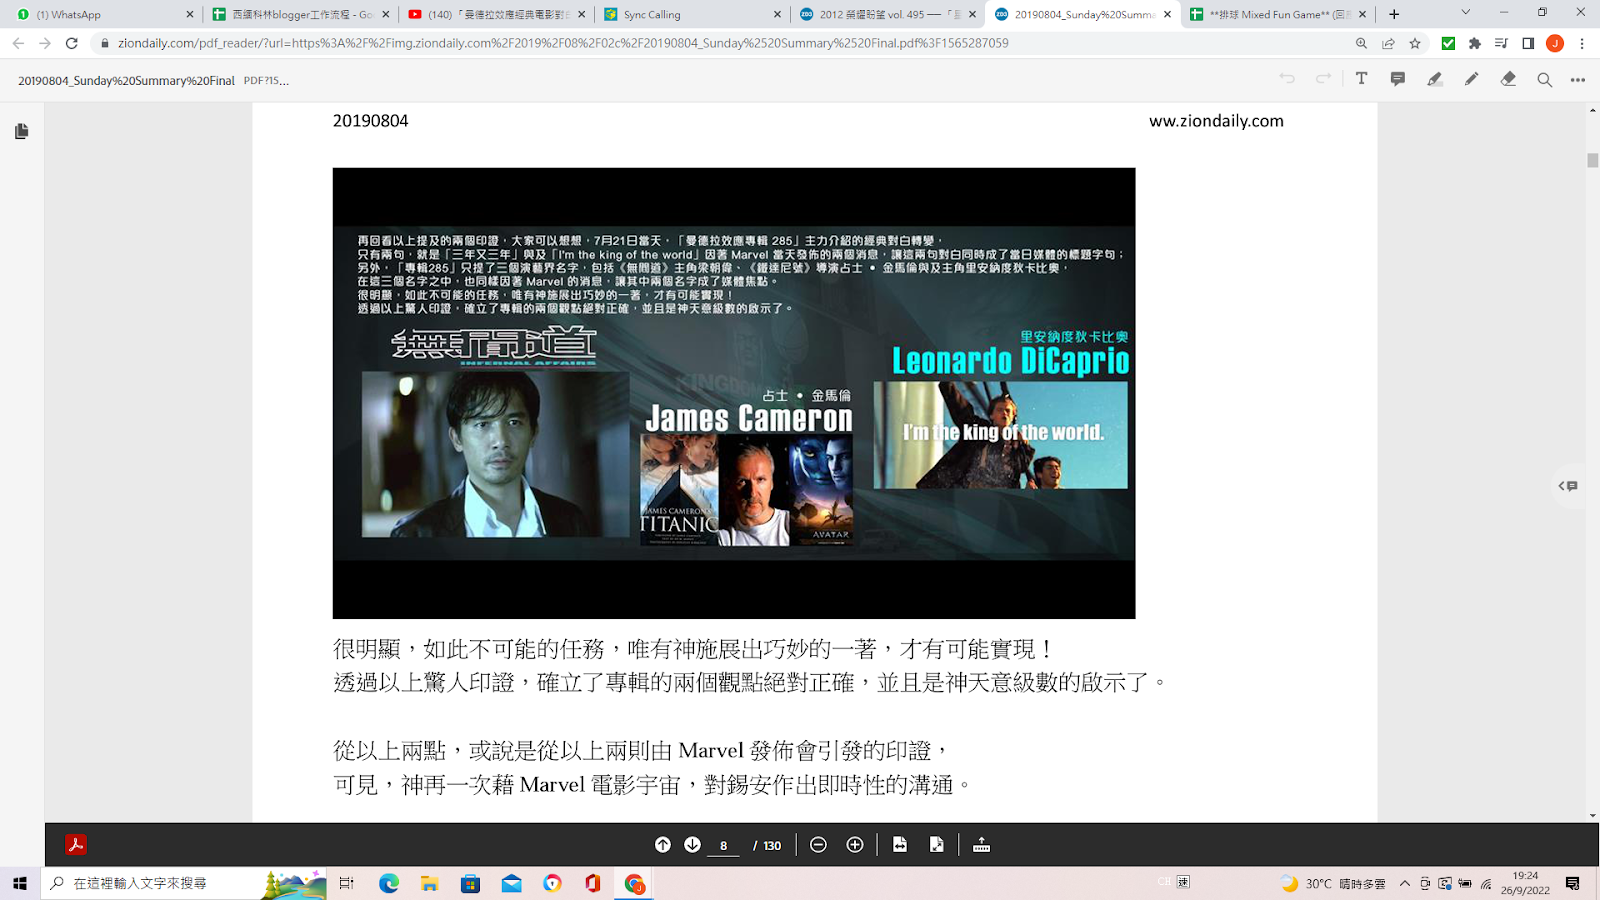Close the Sync Calling tab
Screen dimensions: 1600x900
(777, 14)
